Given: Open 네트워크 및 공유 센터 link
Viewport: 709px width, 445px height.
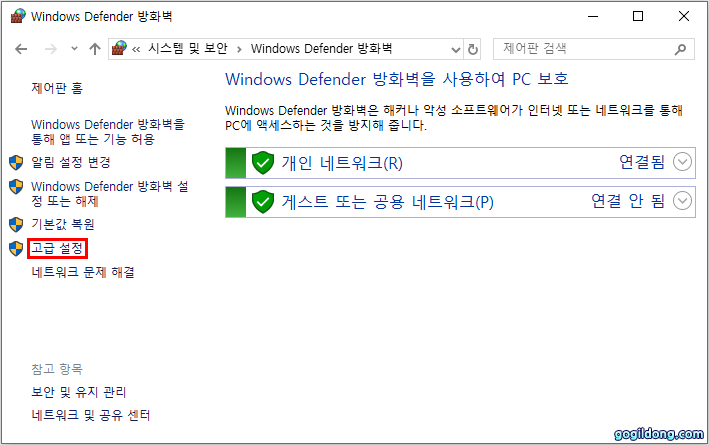Looking at the screenshot, I should point(90,415).
